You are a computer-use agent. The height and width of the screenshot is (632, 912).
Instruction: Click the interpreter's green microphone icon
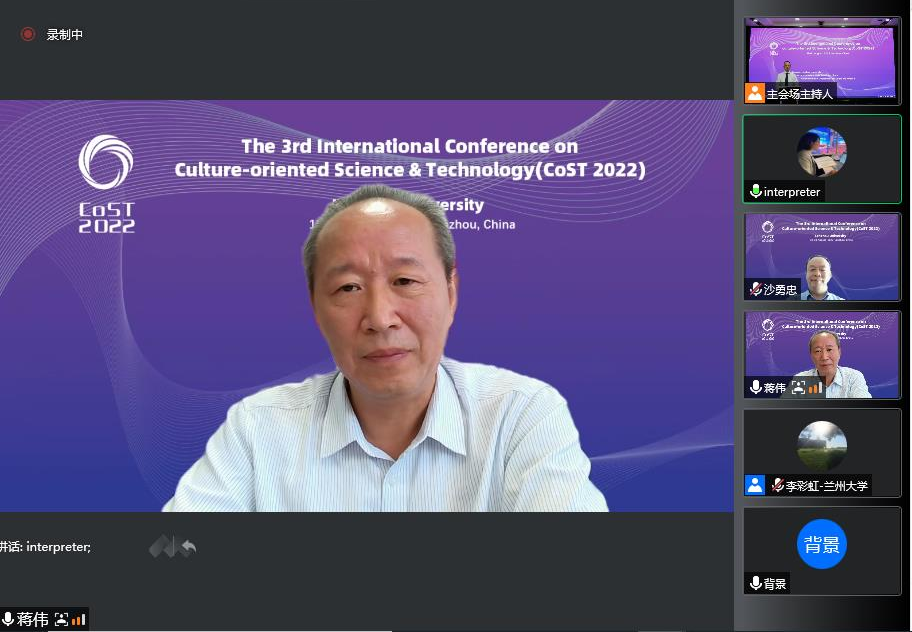[756, 191]
